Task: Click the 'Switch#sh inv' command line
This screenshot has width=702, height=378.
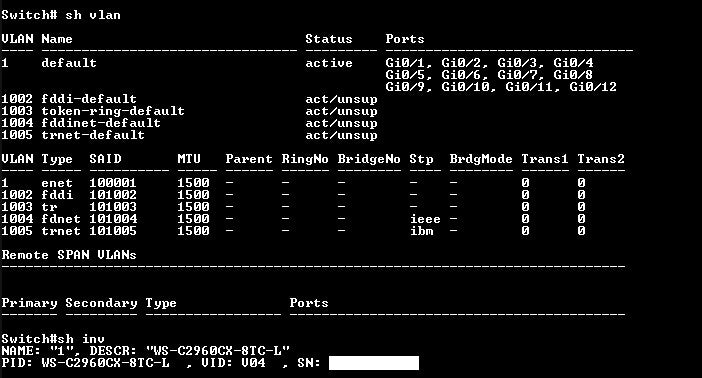Action: [53, 339]
